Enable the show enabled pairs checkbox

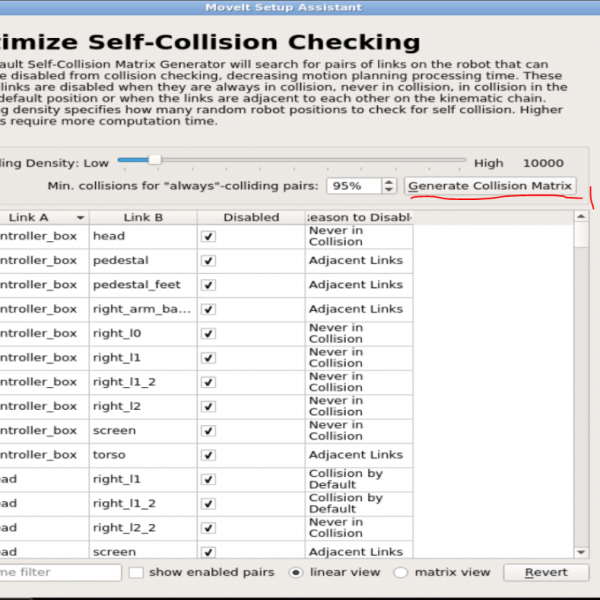tap(136, 572)
